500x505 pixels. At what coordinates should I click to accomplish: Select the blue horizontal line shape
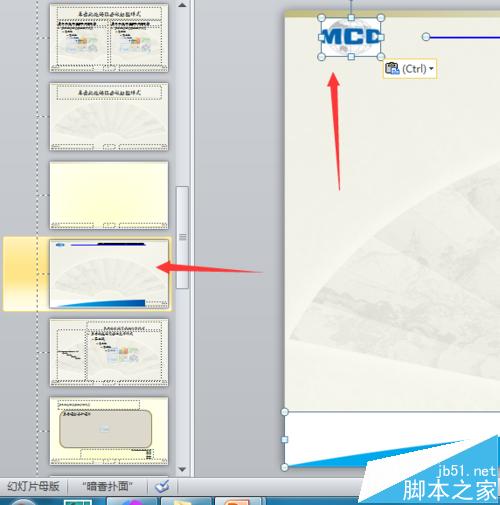[463, 37]
